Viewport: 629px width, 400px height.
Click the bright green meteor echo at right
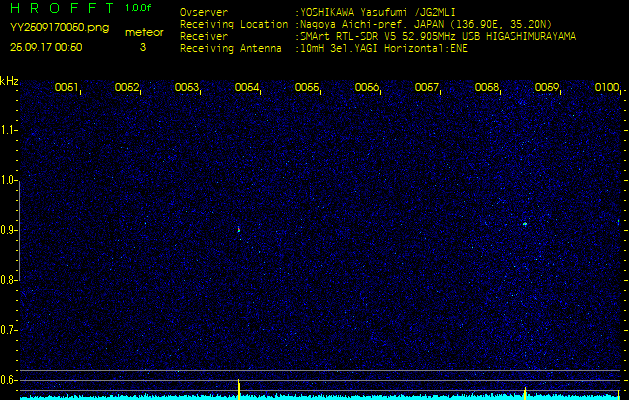(x=524, y=224)
